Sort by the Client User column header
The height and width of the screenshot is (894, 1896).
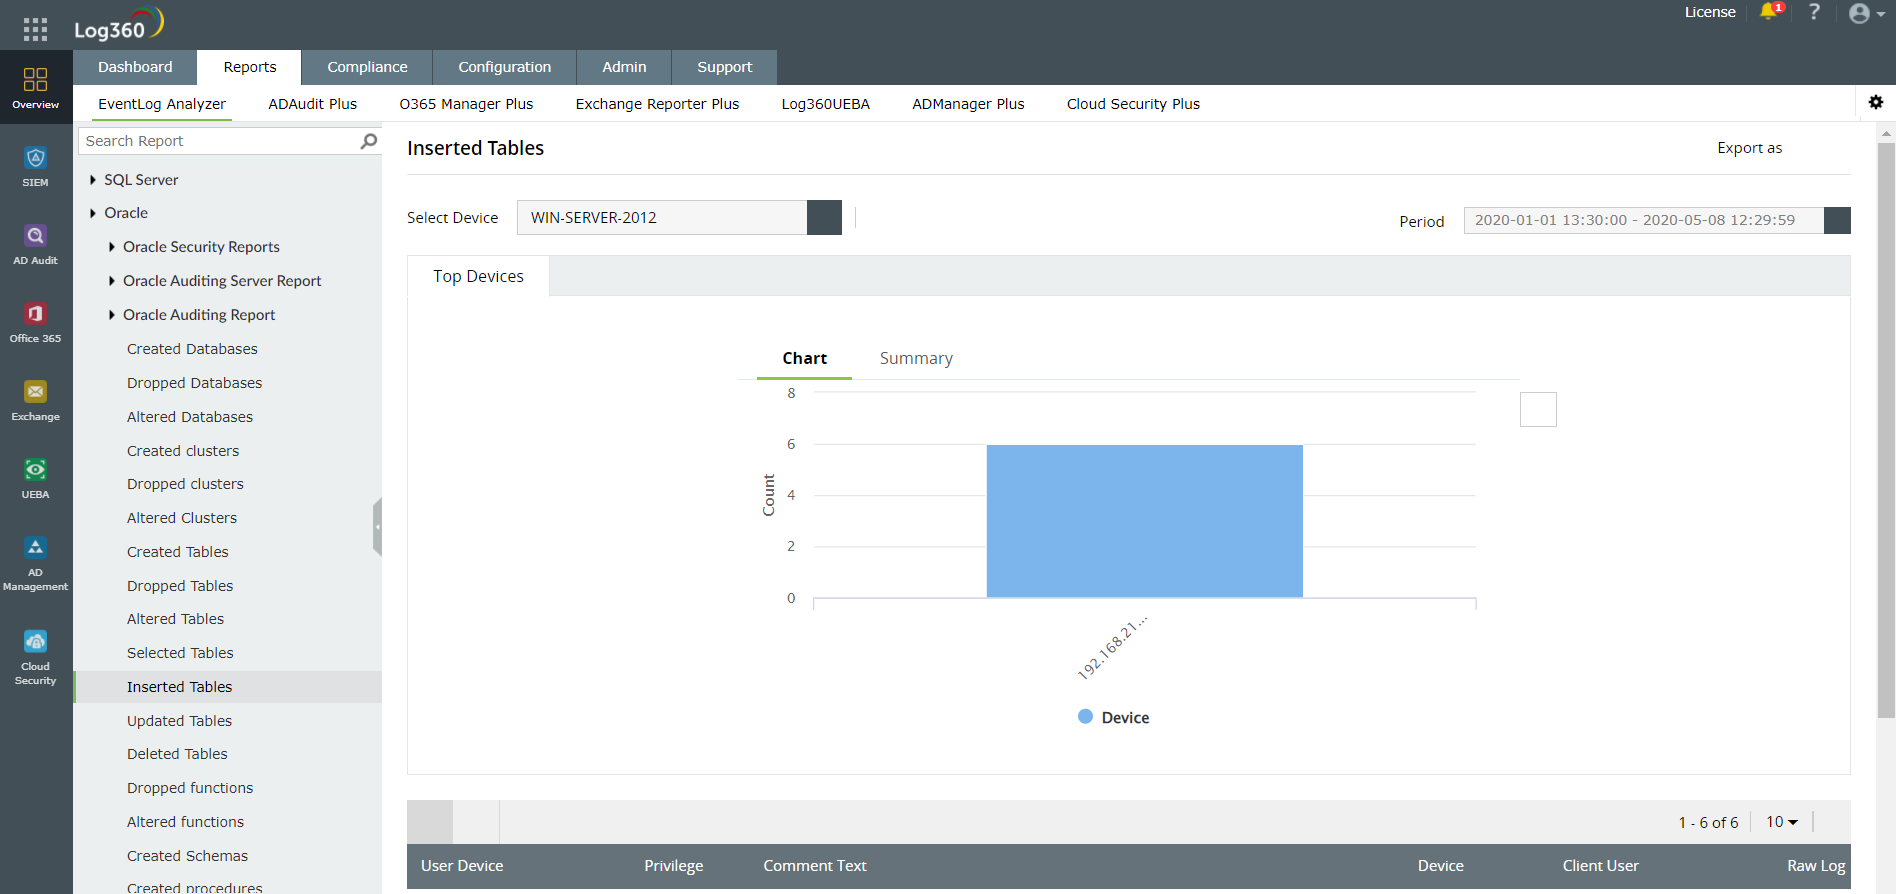pos(1600,866)
